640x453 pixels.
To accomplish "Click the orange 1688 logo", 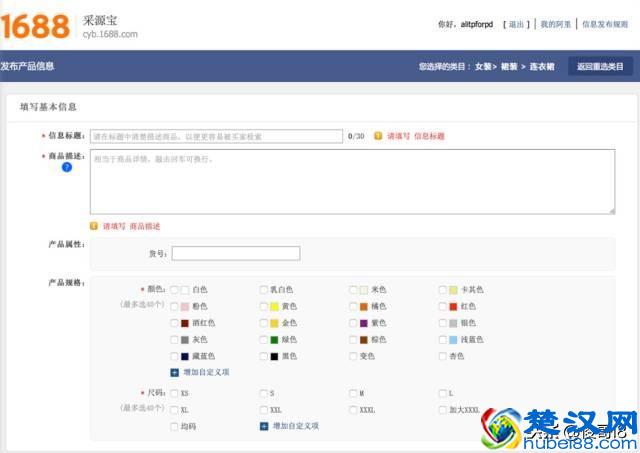I will click(x=35, y=26).
